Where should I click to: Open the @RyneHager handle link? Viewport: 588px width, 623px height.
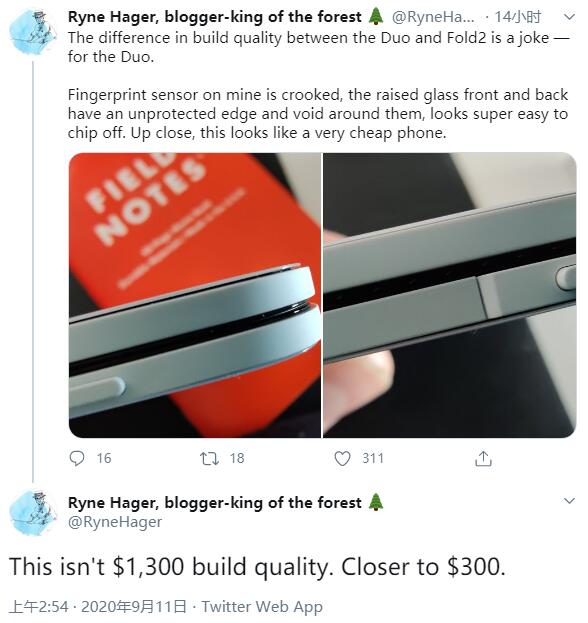tap(115, 522)
